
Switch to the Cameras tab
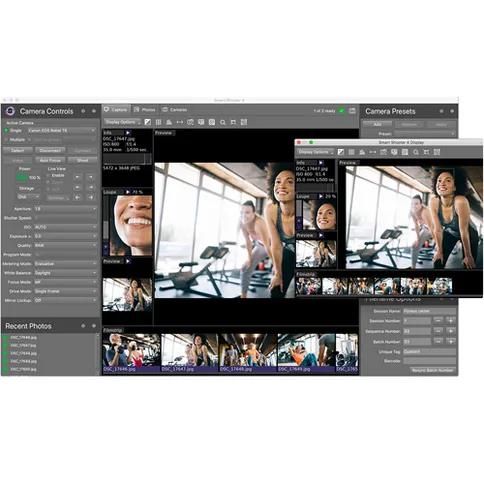175,110
